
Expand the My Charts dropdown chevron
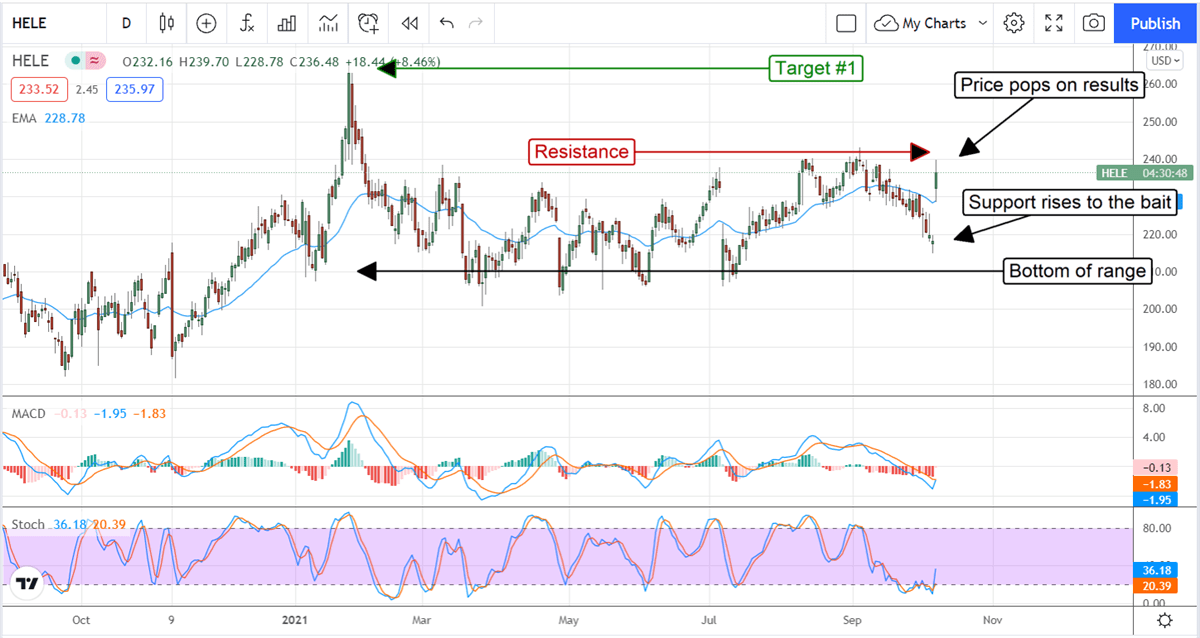pyautogui.click(x=982, y=22)
